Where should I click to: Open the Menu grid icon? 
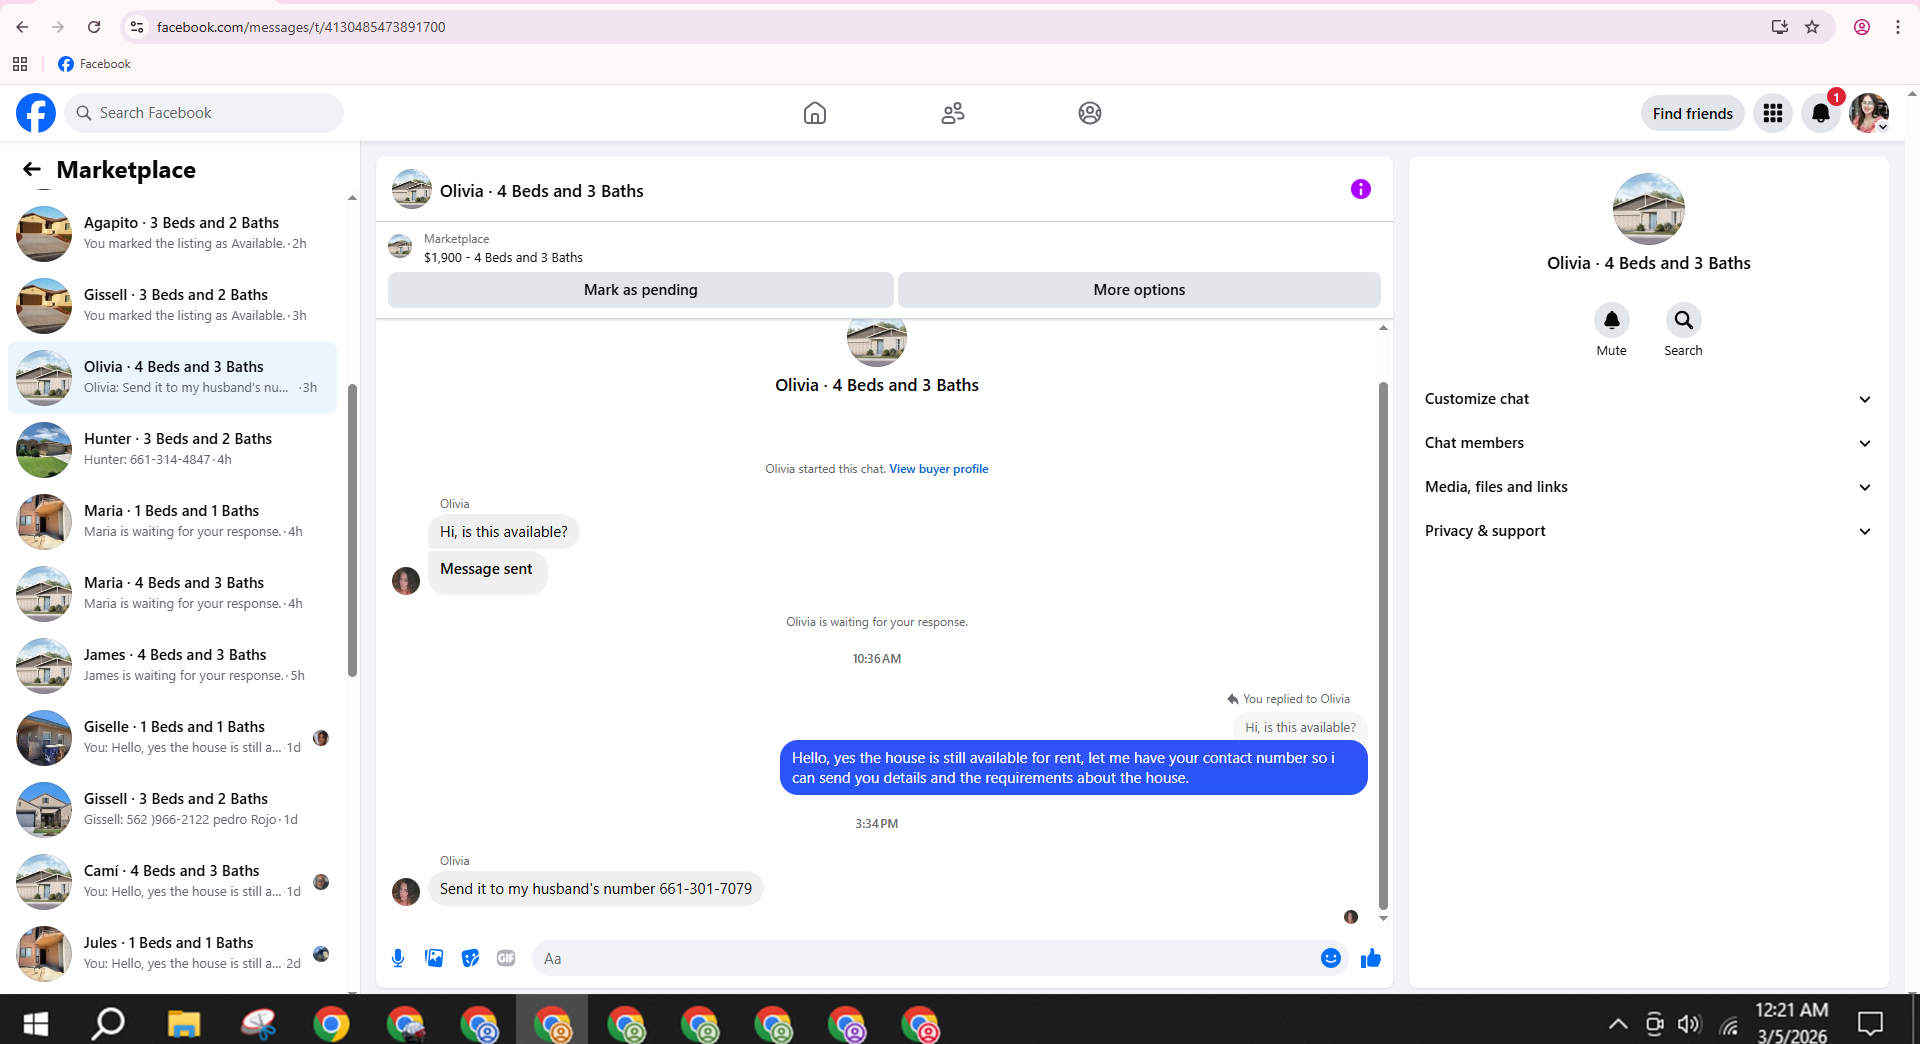1773,113
